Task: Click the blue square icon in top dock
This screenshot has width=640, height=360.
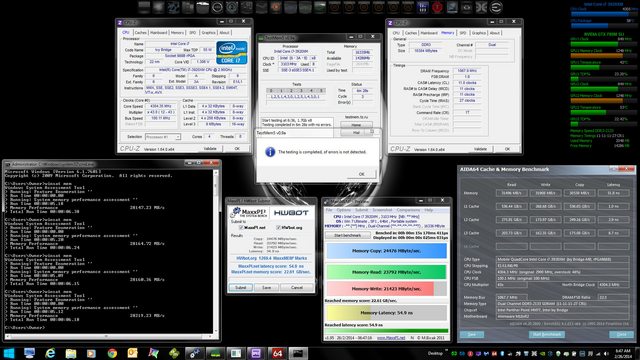Action: click(x=422, y=7)
